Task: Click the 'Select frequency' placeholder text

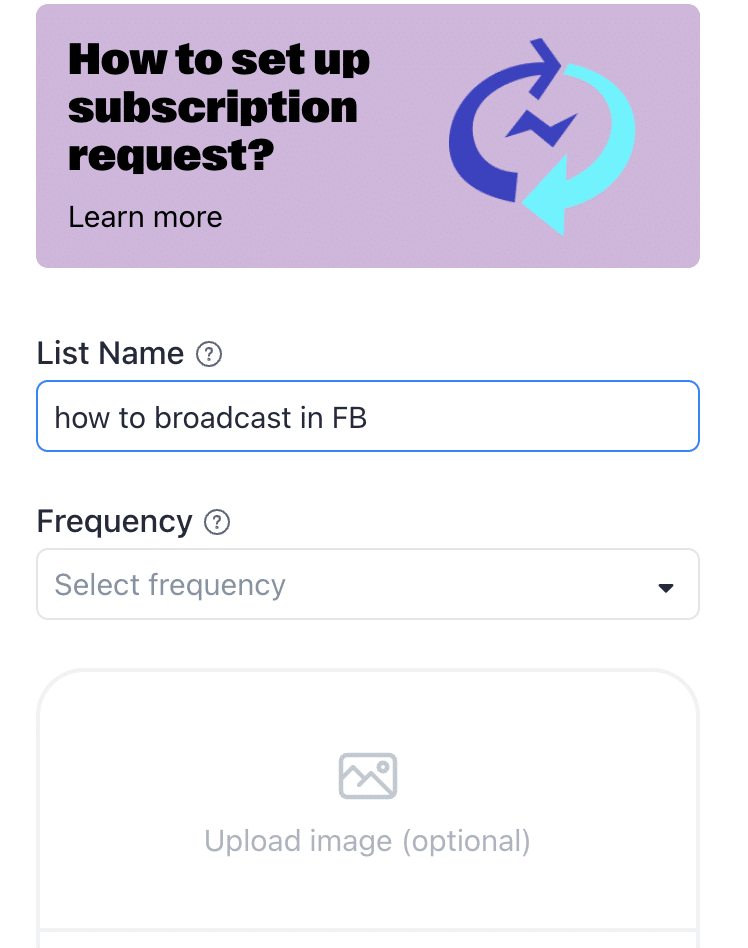Action: tap(170, 585)
